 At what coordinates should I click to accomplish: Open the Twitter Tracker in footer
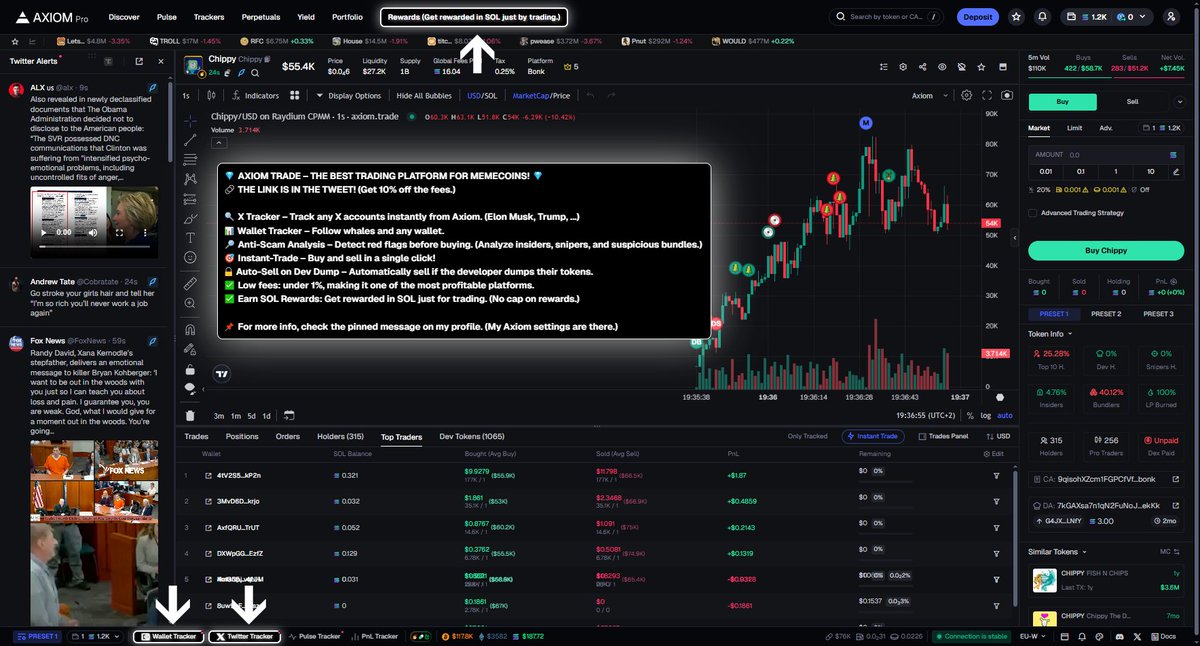245,636
